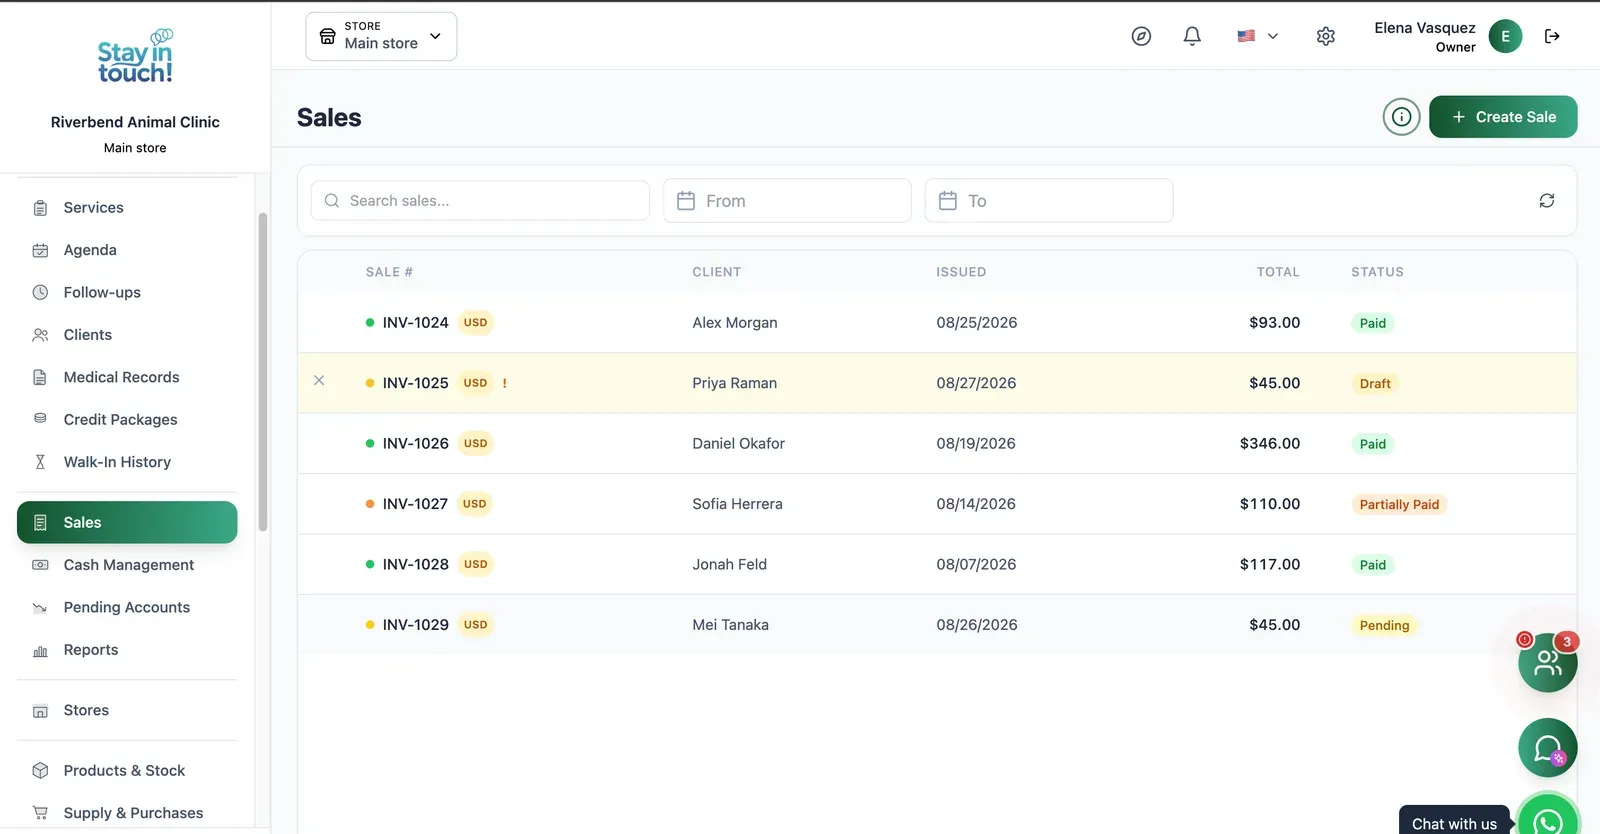
Task: Select Sales in sidebar
Action: (127, 522)
